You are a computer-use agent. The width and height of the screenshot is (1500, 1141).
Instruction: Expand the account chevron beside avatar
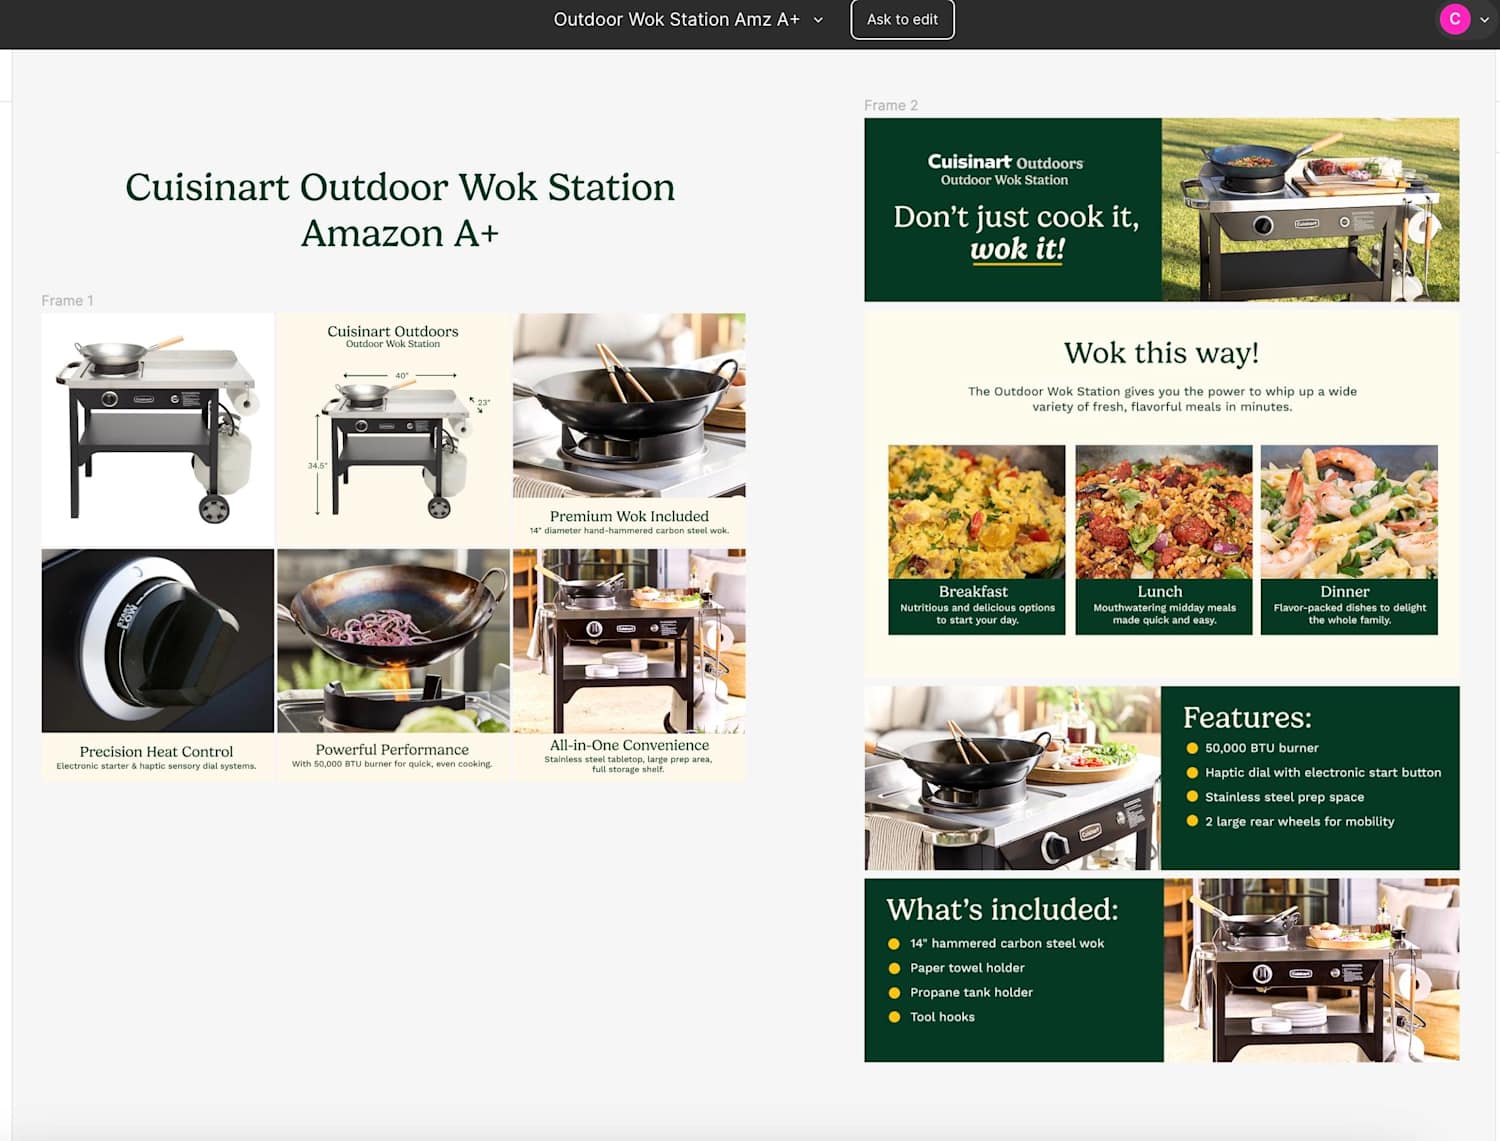pyautogui.click(x=1485, y=19)
